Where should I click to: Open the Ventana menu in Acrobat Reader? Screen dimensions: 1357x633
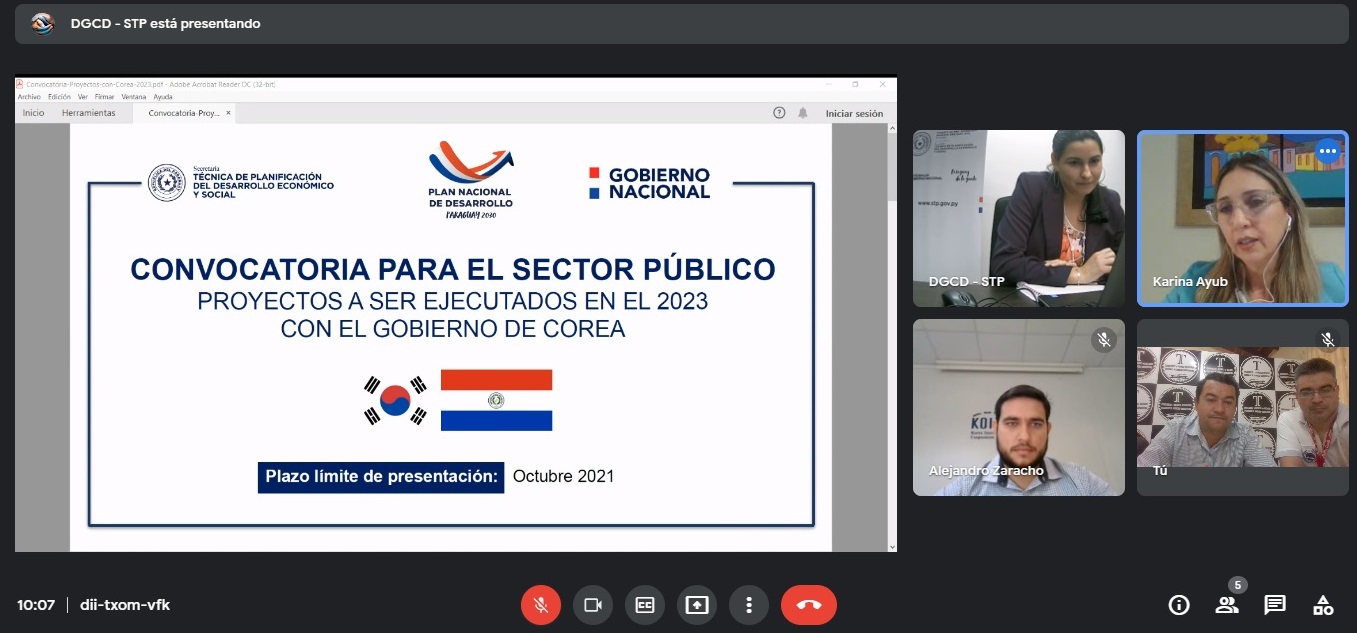pos(134,97)
